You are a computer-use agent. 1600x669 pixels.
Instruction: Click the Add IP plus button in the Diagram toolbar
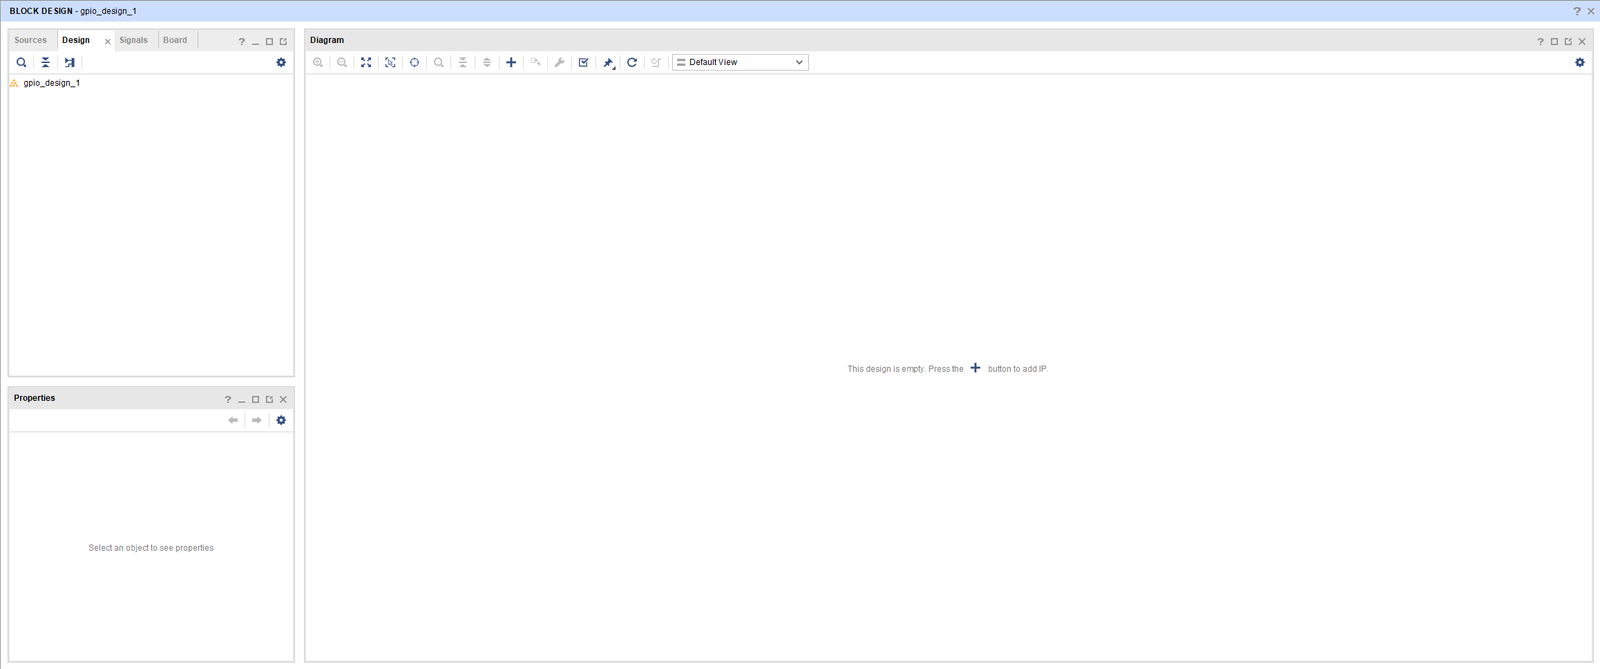click(511, 62)
